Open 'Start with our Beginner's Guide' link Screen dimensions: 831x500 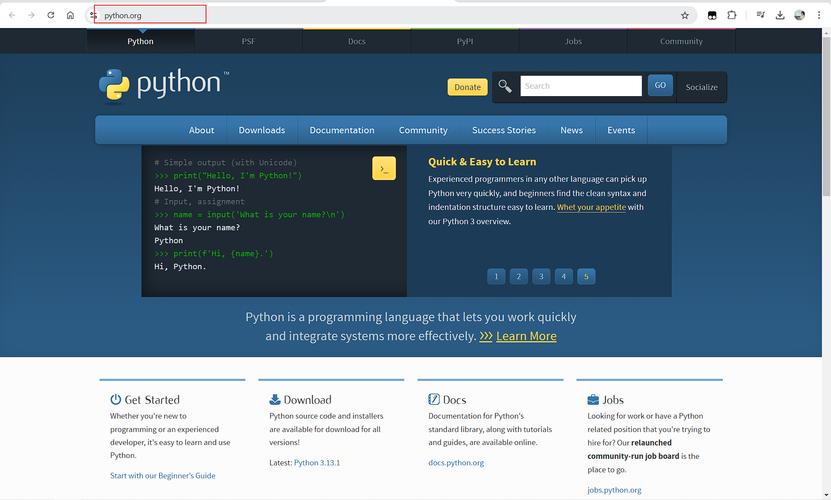tap(163, 476)
